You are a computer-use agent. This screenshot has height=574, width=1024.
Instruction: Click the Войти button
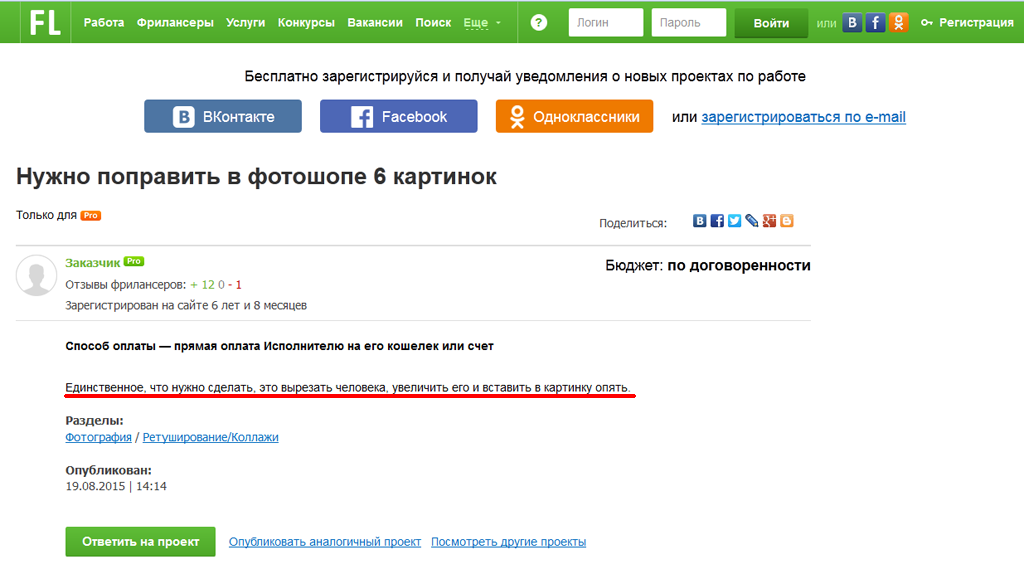coord(771,23)
